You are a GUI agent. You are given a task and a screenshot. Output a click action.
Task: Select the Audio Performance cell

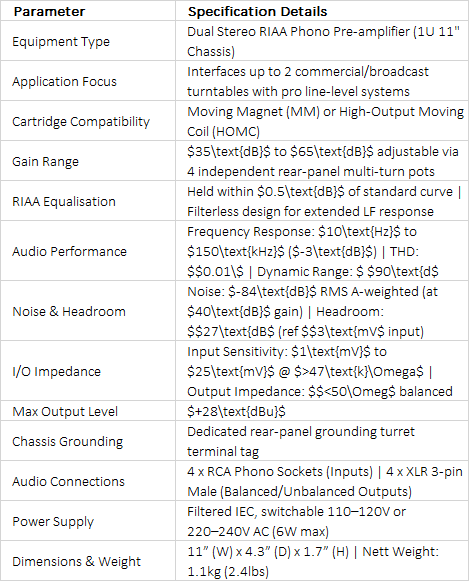click(88, 251)
